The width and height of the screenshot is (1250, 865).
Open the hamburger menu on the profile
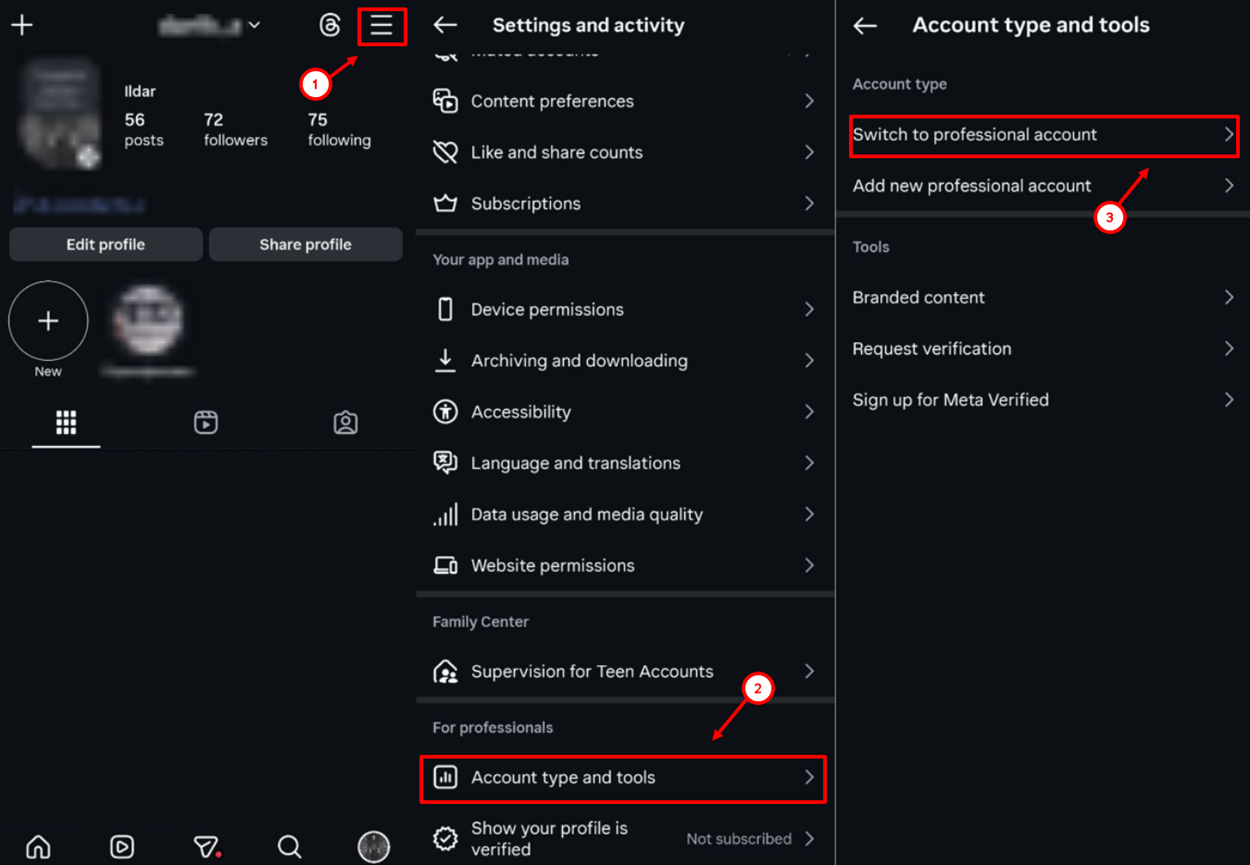pos(382,26)
